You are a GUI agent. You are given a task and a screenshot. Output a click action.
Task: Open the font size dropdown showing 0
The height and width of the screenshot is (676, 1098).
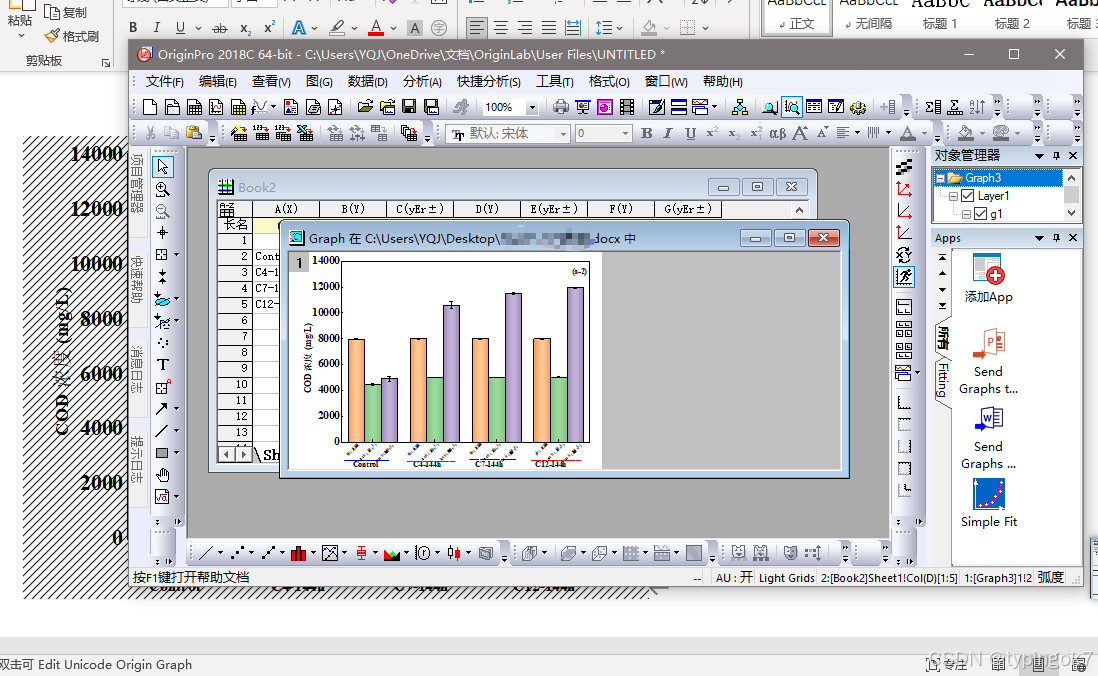pyautogui.click(x=625, y=133)
